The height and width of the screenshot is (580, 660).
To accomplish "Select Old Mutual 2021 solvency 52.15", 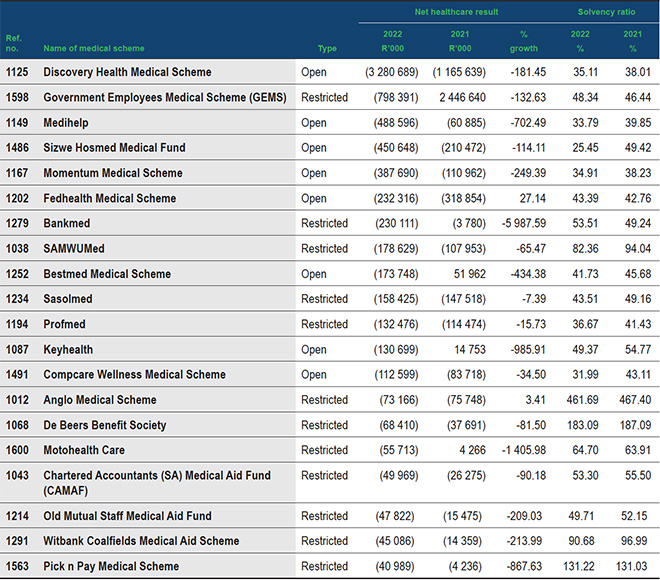I will [x=634, y=516].
